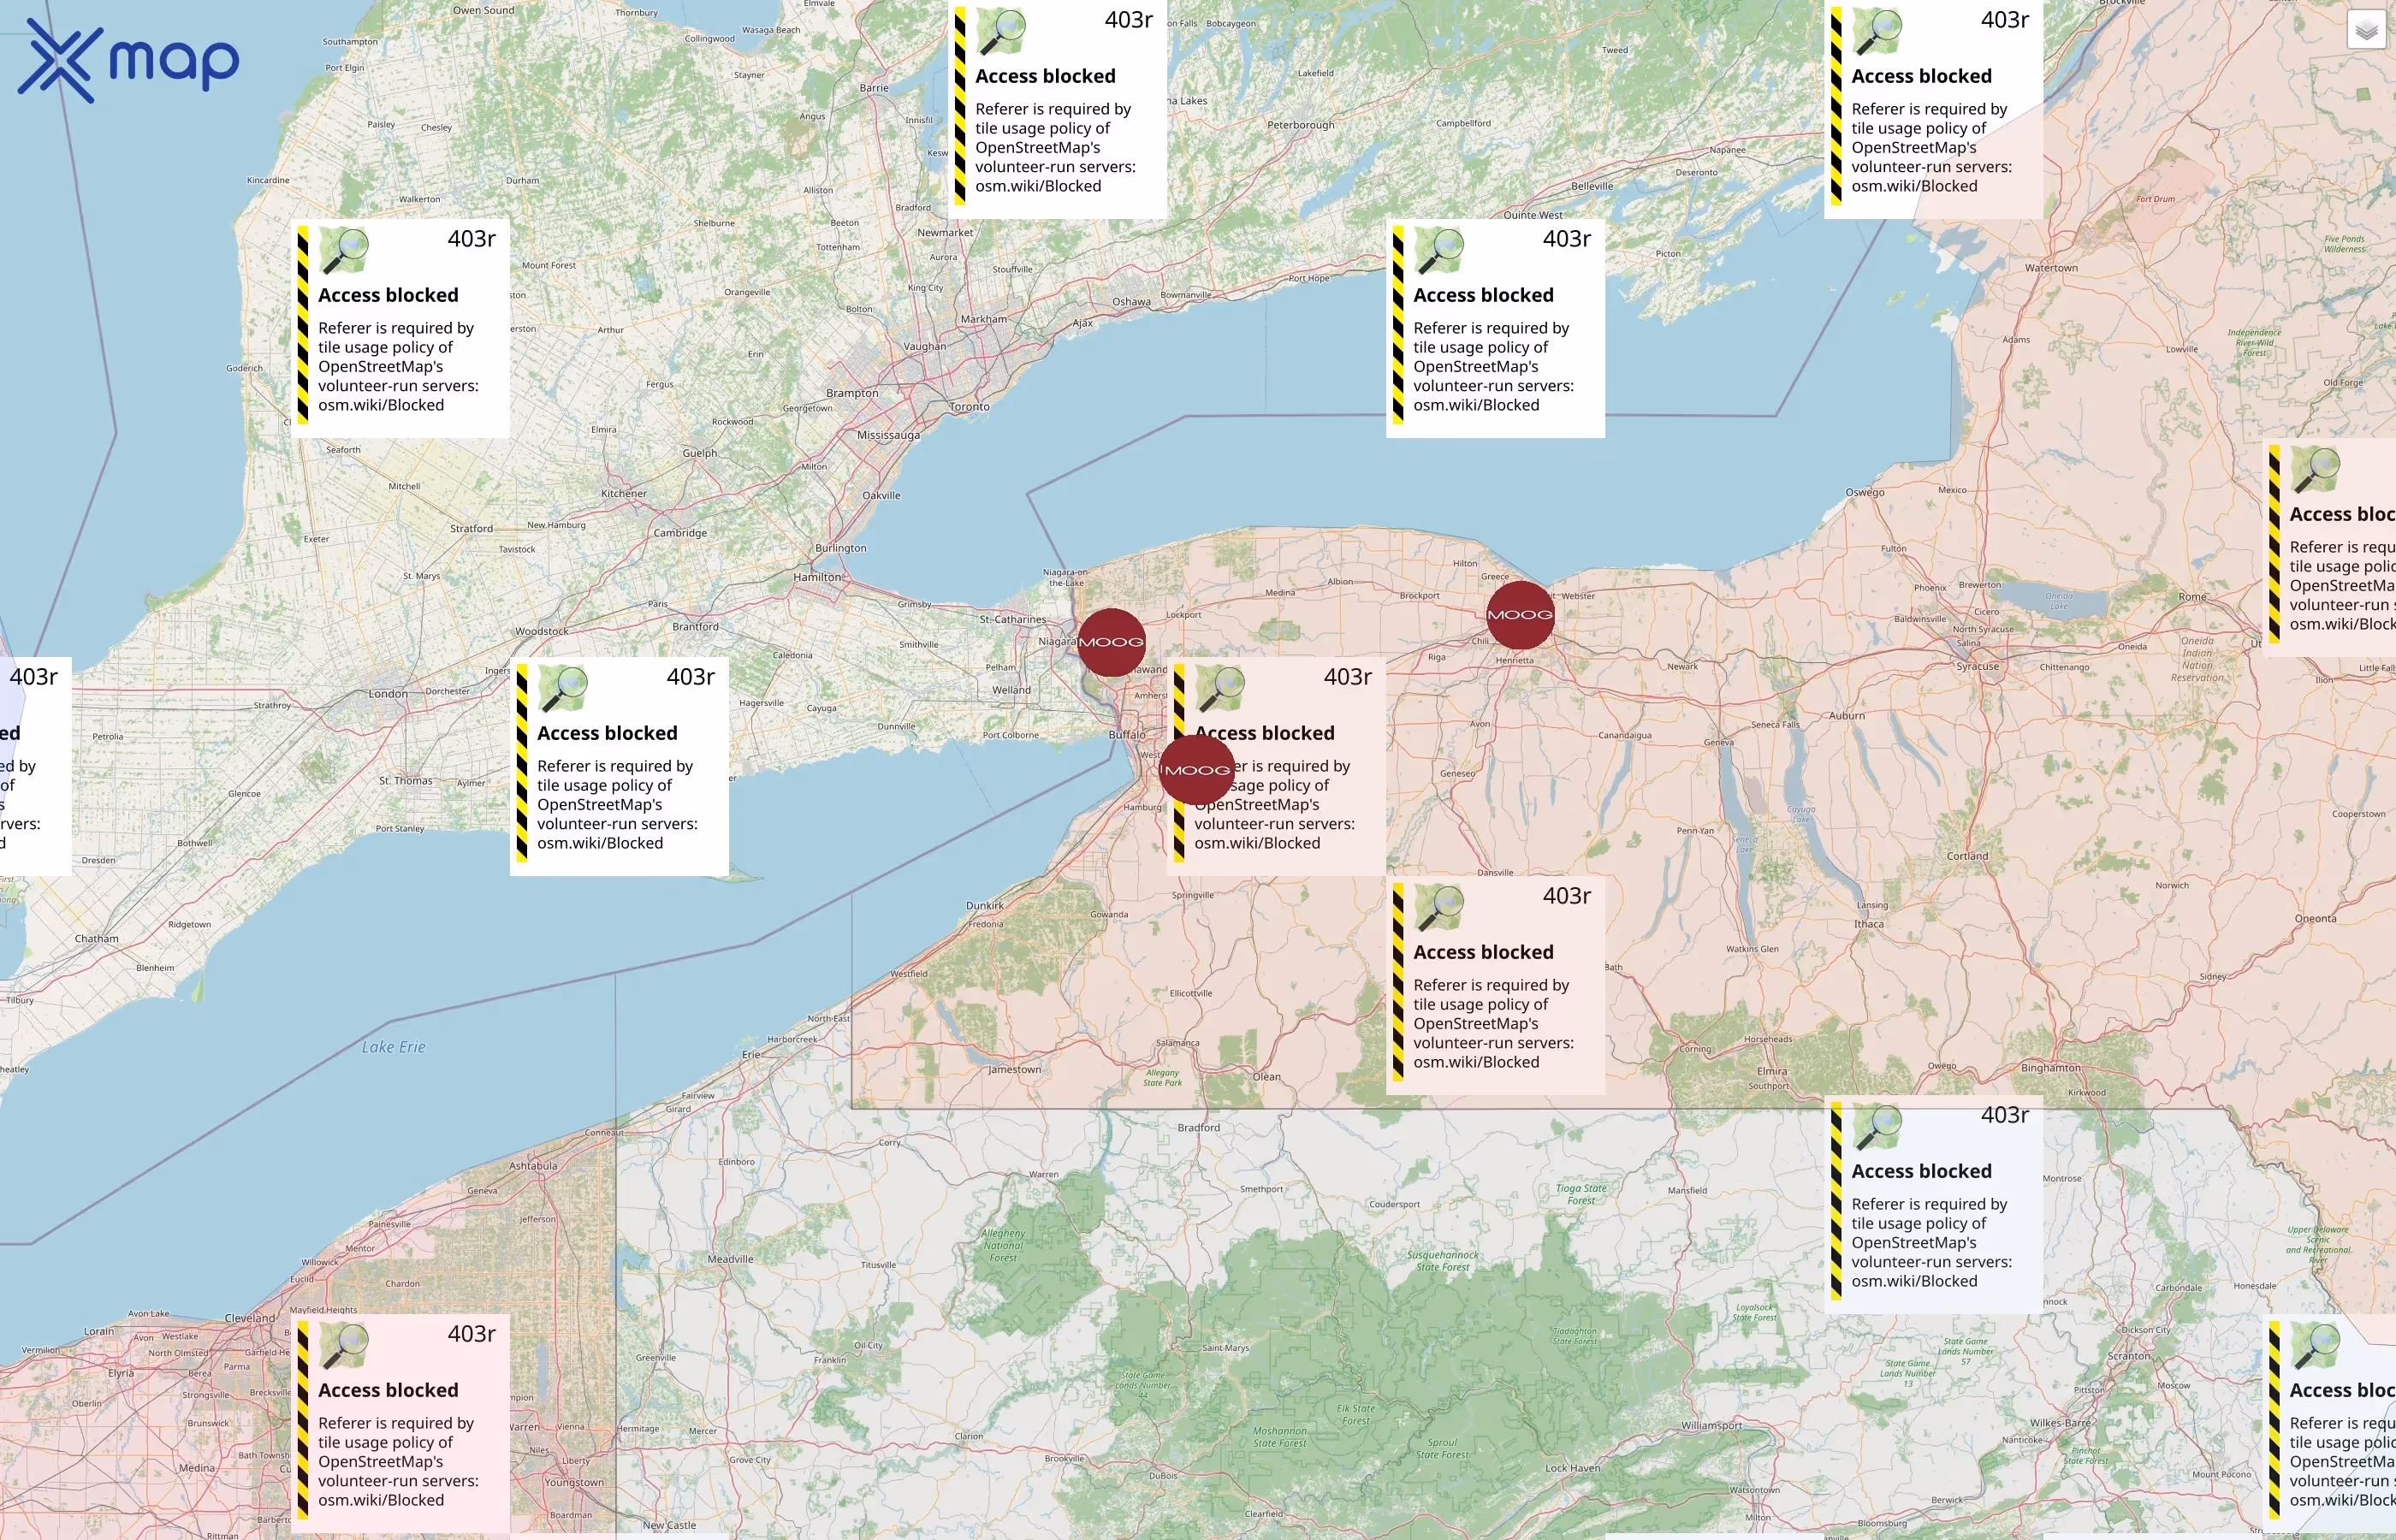Click the Elmira label near Corning
The height and width of the screenshot is (1540, 2396).
click(x=1771, y=1071)
